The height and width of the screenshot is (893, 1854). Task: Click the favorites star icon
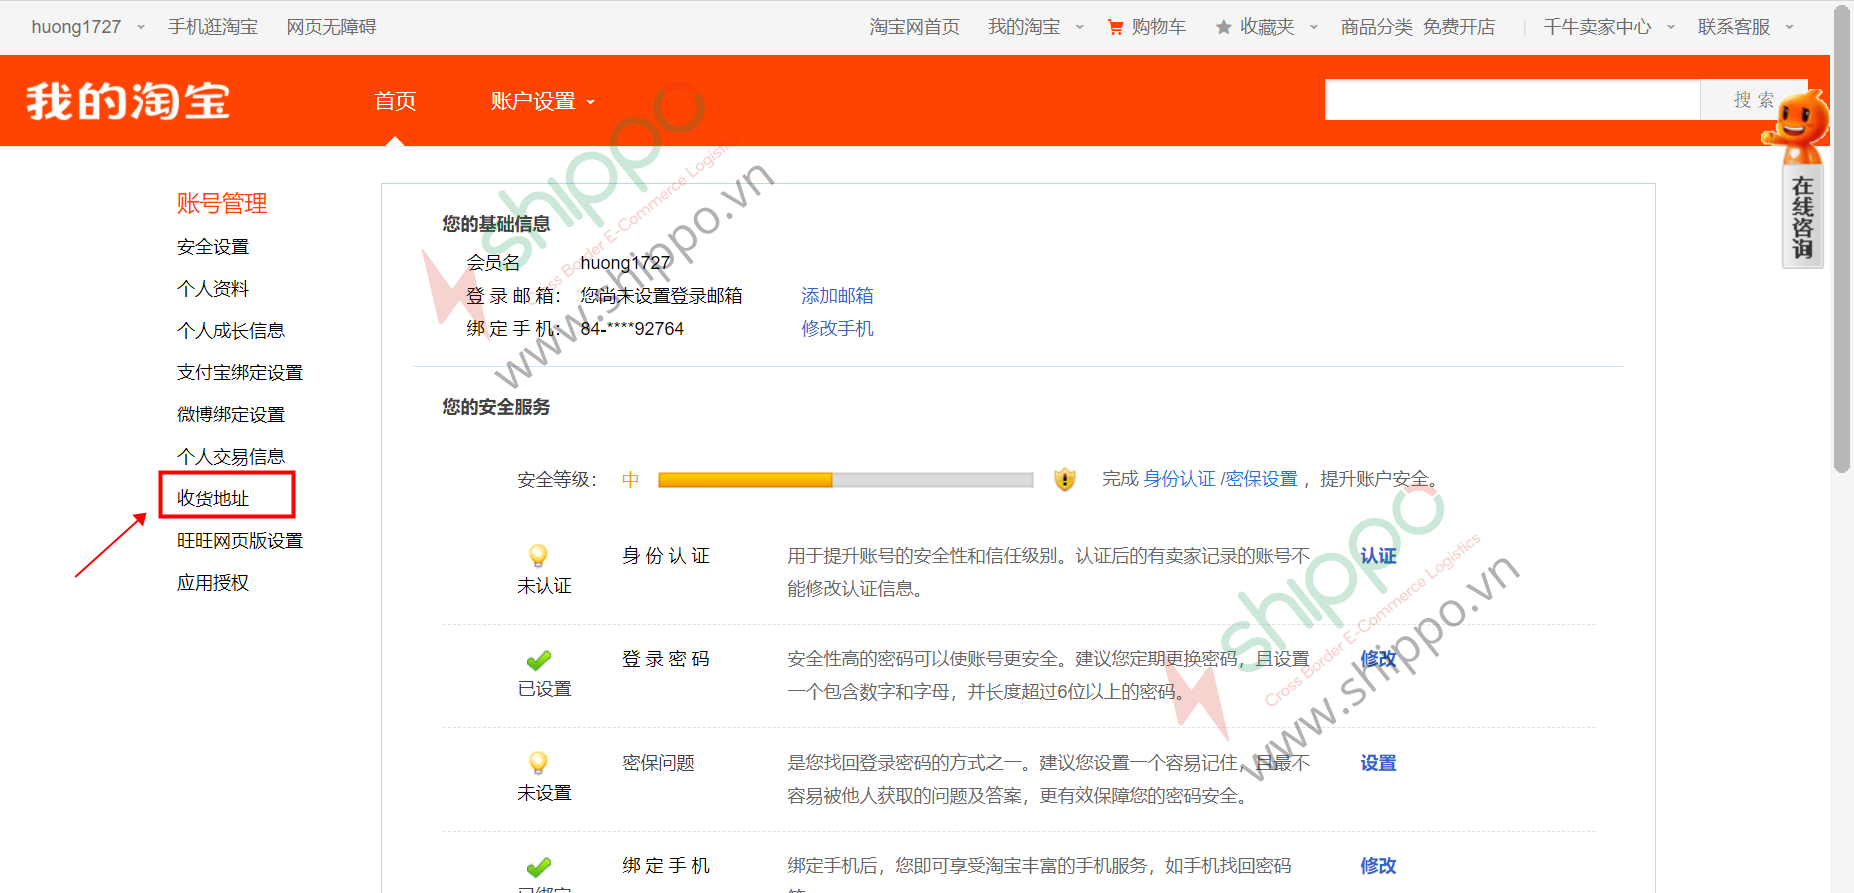coord(1223,27)
